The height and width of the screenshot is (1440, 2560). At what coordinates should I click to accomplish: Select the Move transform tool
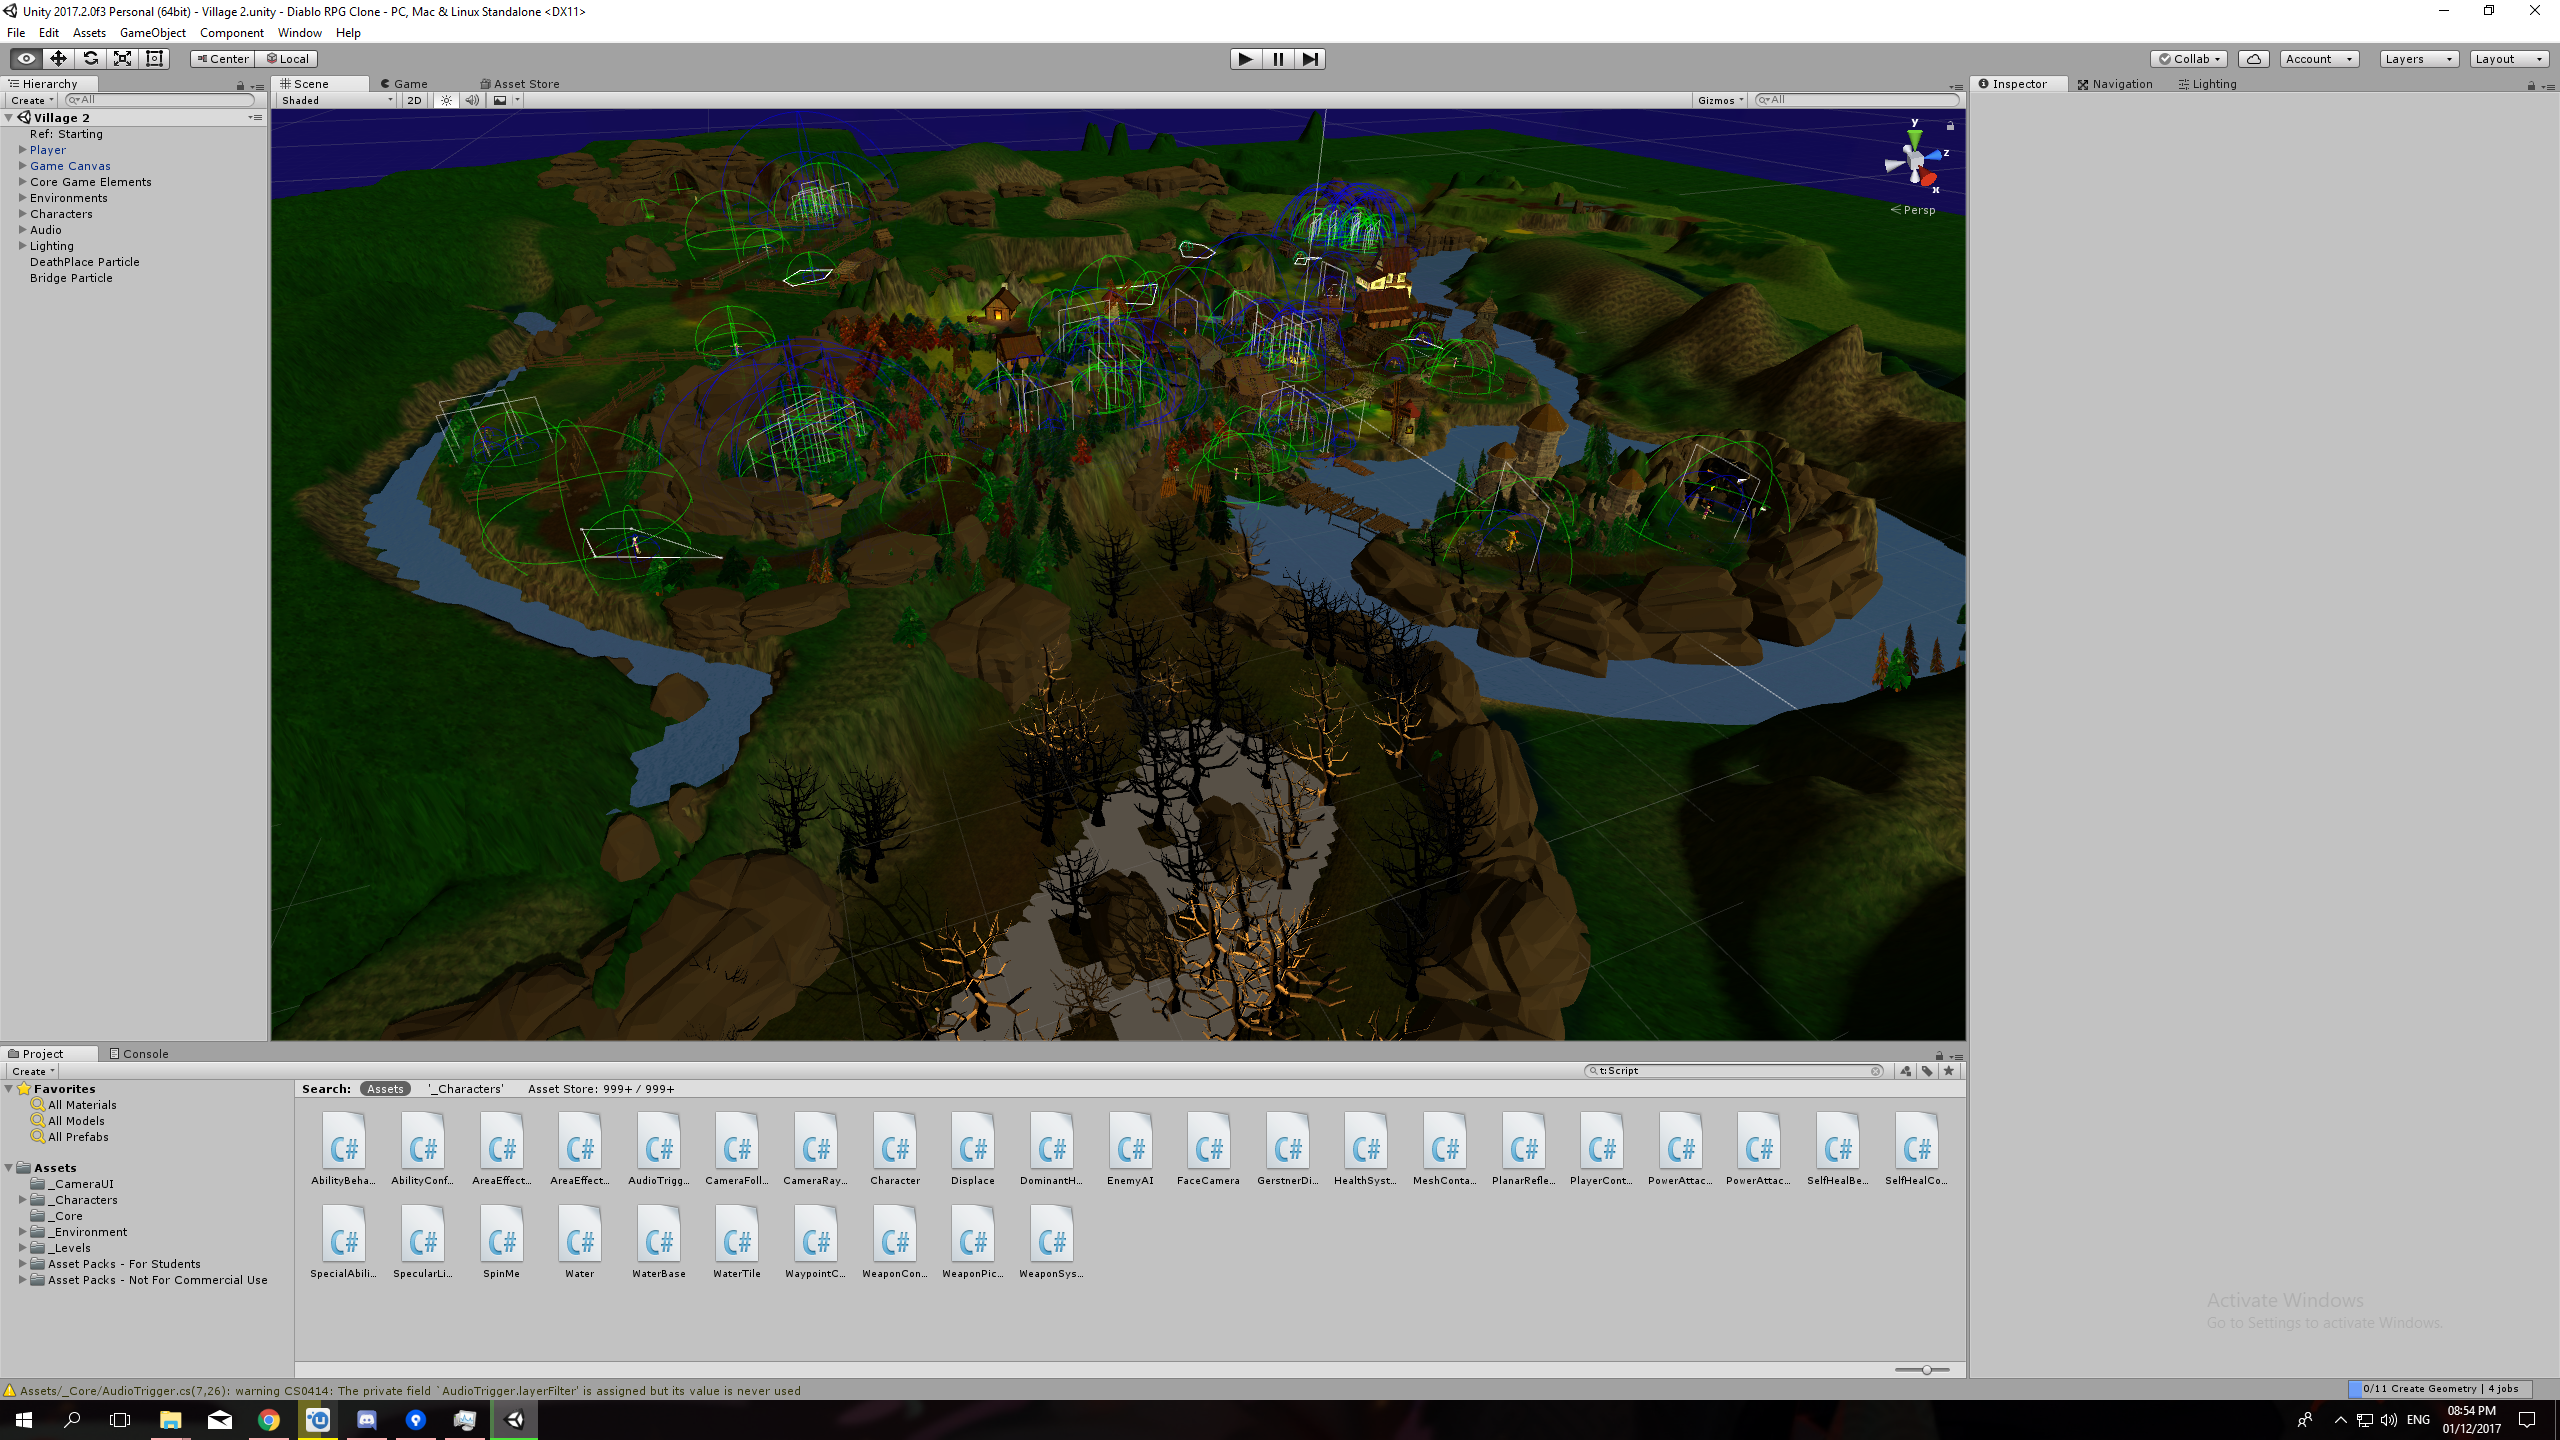click(x=58, y=59)
